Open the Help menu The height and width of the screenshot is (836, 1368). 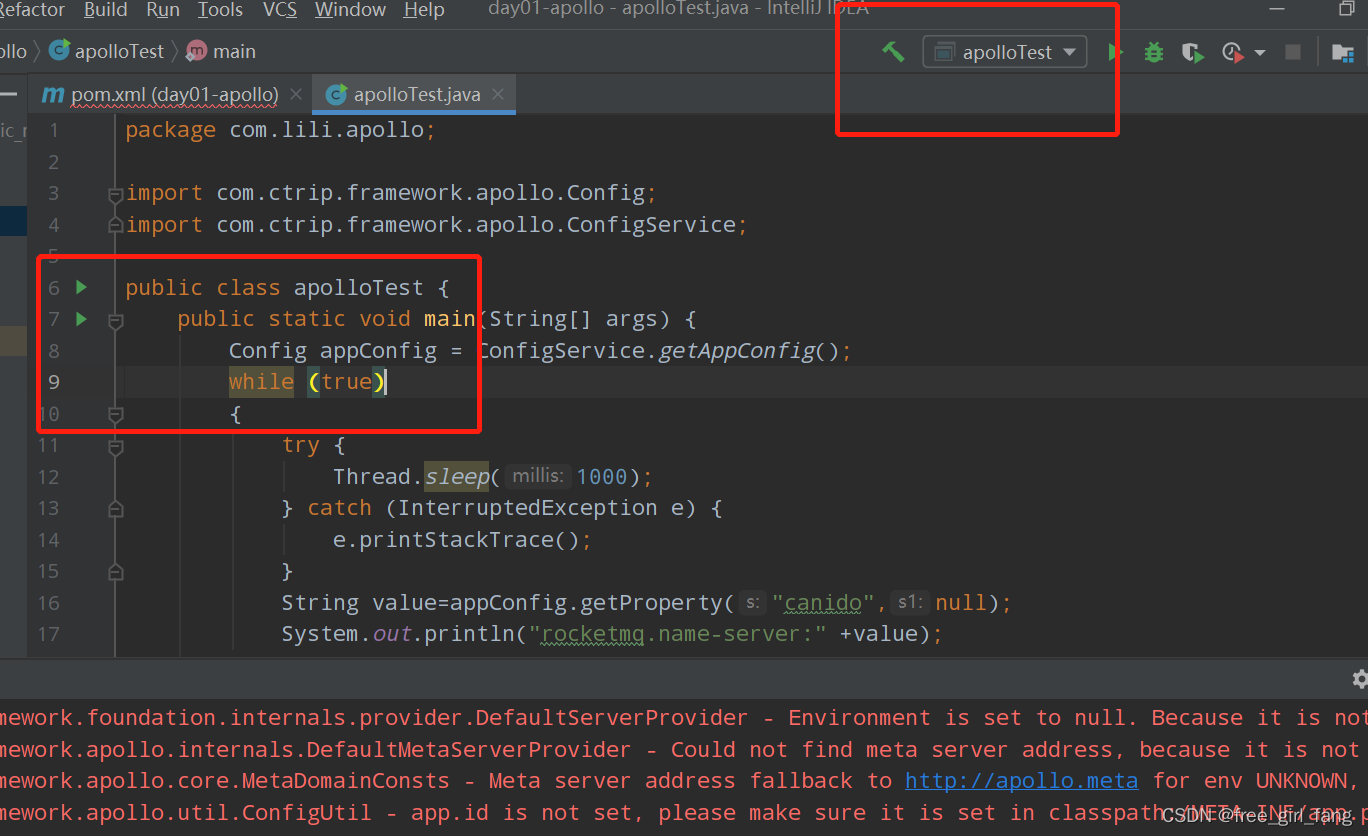(424, 10)
